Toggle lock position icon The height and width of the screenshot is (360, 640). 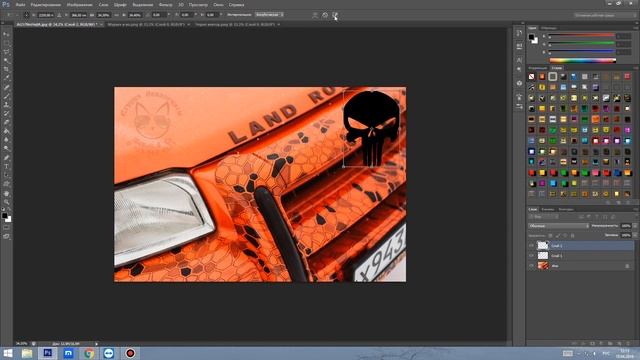[x=565, y=236]
